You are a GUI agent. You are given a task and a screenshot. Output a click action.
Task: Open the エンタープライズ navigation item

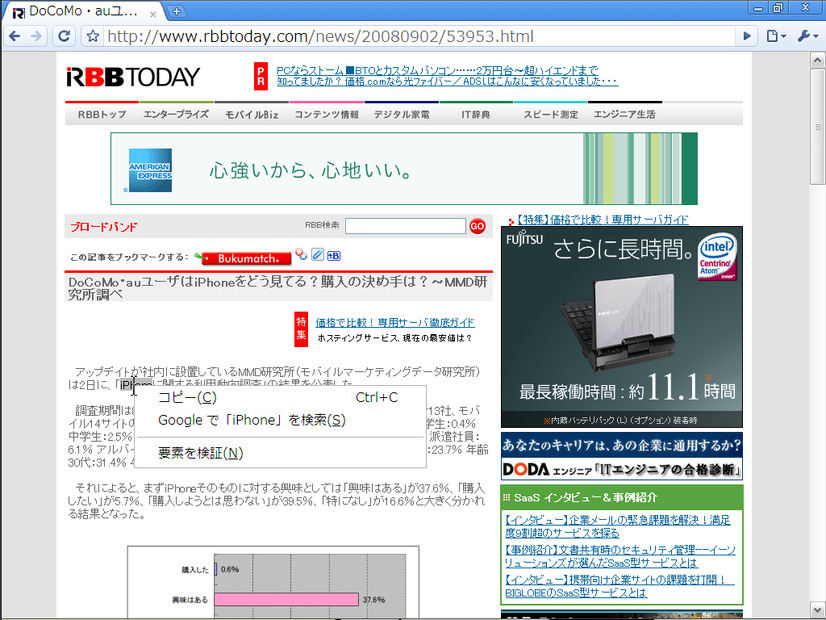(176, 114)
